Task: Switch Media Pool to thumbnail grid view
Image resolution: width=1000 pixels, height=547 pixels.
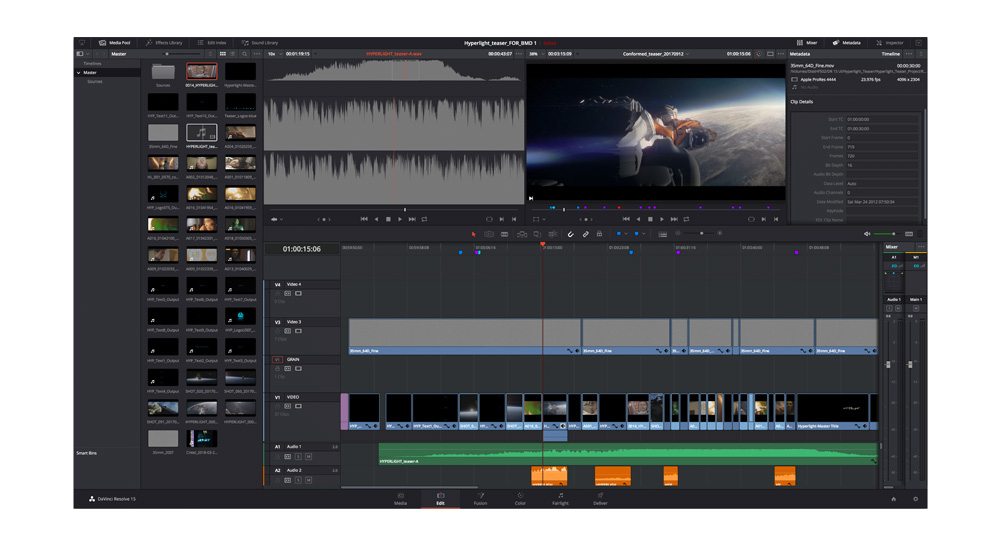Action: [222, 54]
